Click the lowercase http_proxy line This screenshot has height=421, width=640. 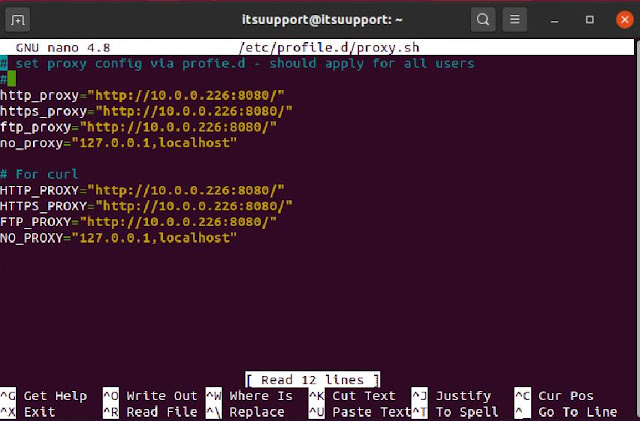pos(142,96)
